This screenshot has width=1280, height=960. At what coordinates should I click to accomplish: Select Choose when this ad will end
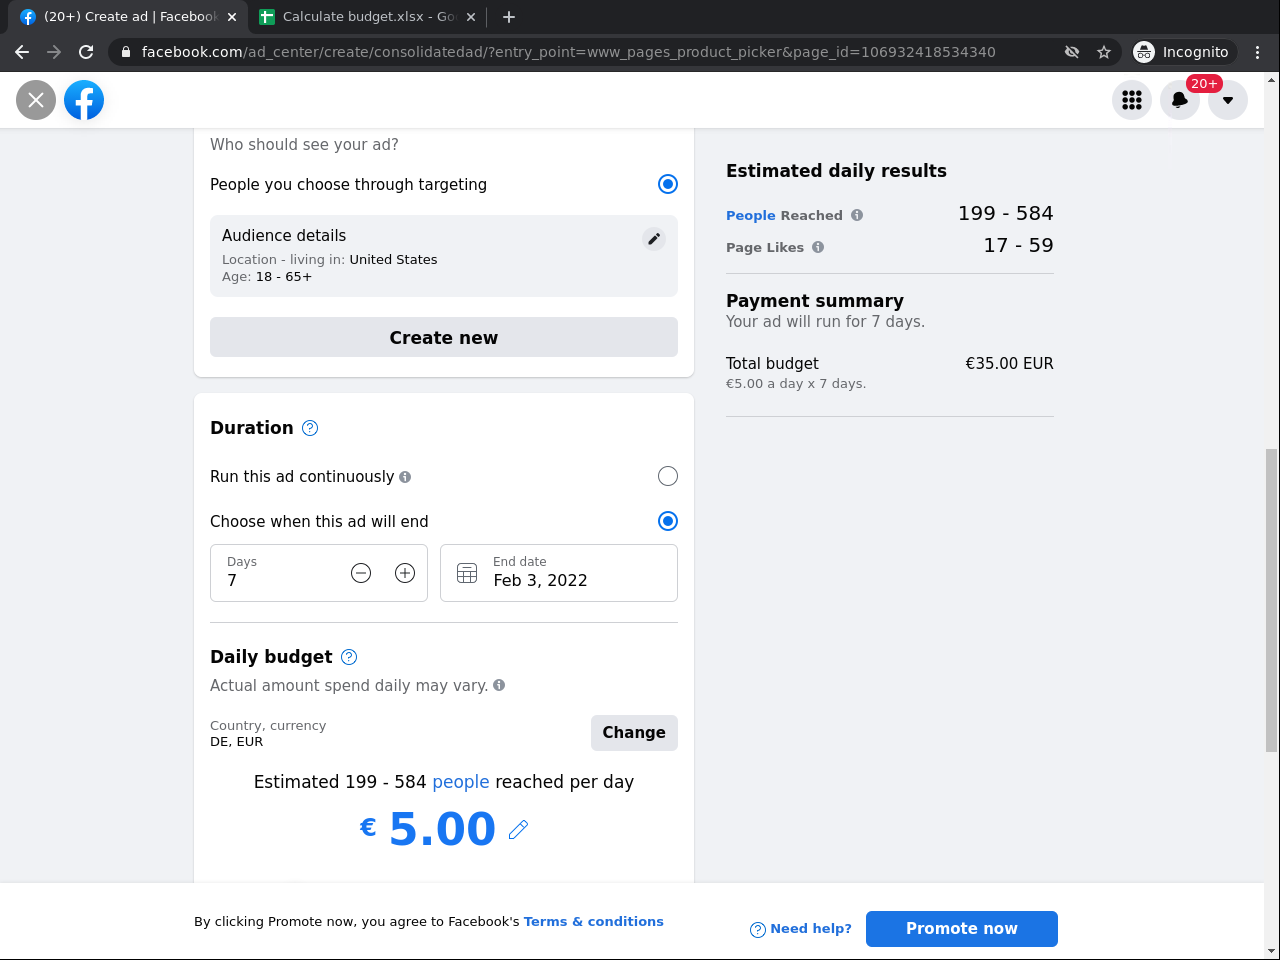point(668,521)
